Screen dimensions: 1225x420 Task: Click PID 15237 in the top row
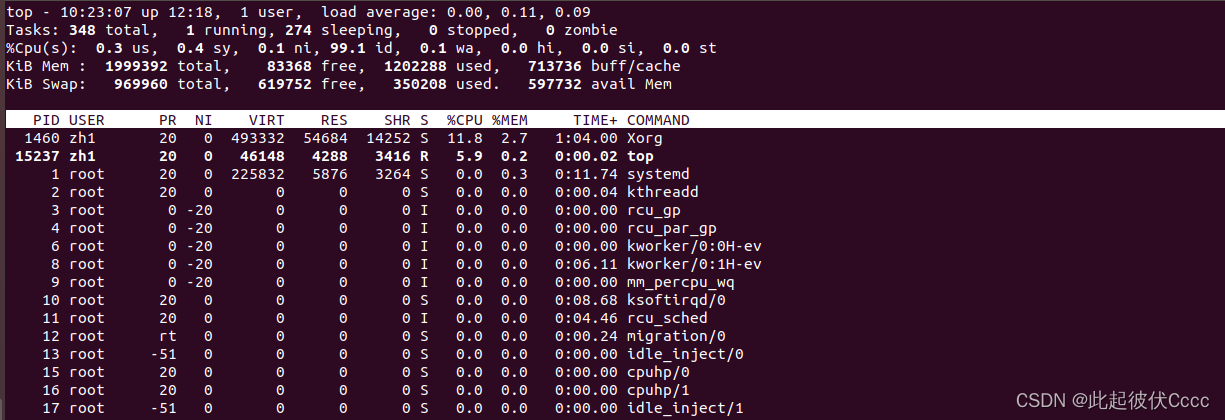tap(38, 156)
